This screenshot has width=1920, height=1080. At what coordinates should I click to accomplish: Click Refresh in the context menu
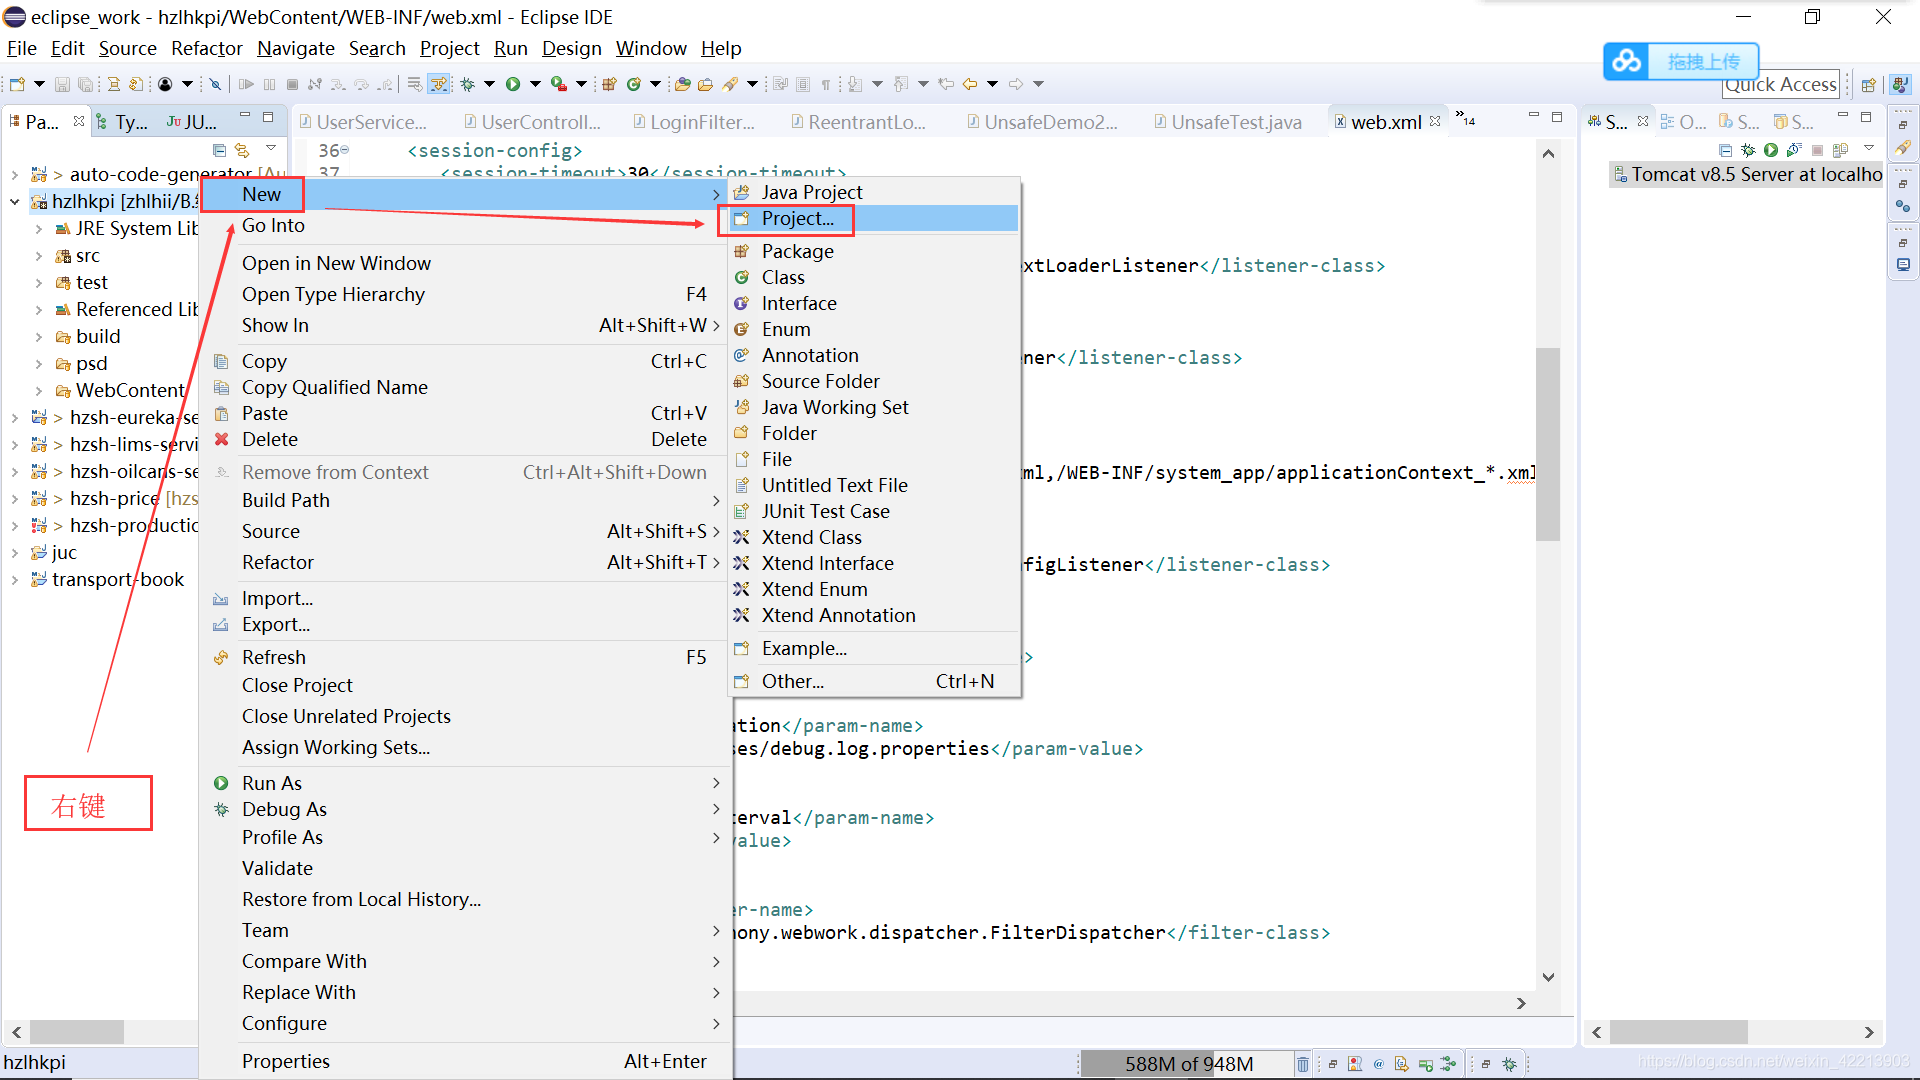click(465, 657)
